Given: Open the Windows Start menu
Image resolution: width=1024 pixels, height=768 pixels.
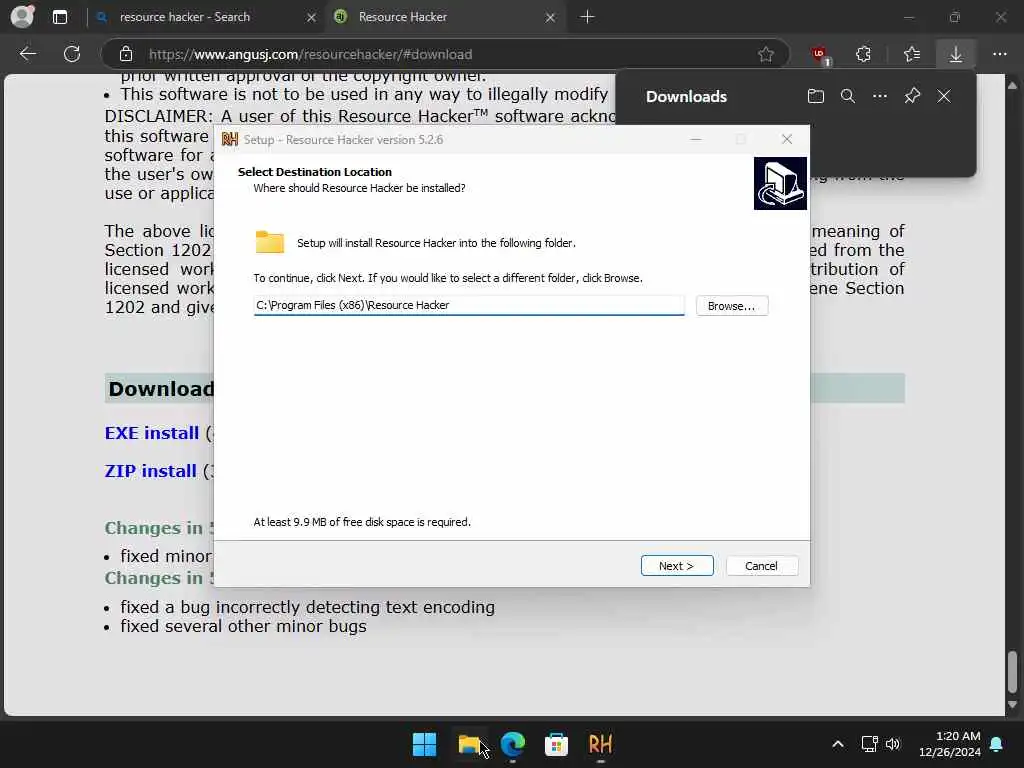Looking at the screenshot, I should (x=424, y=744).
